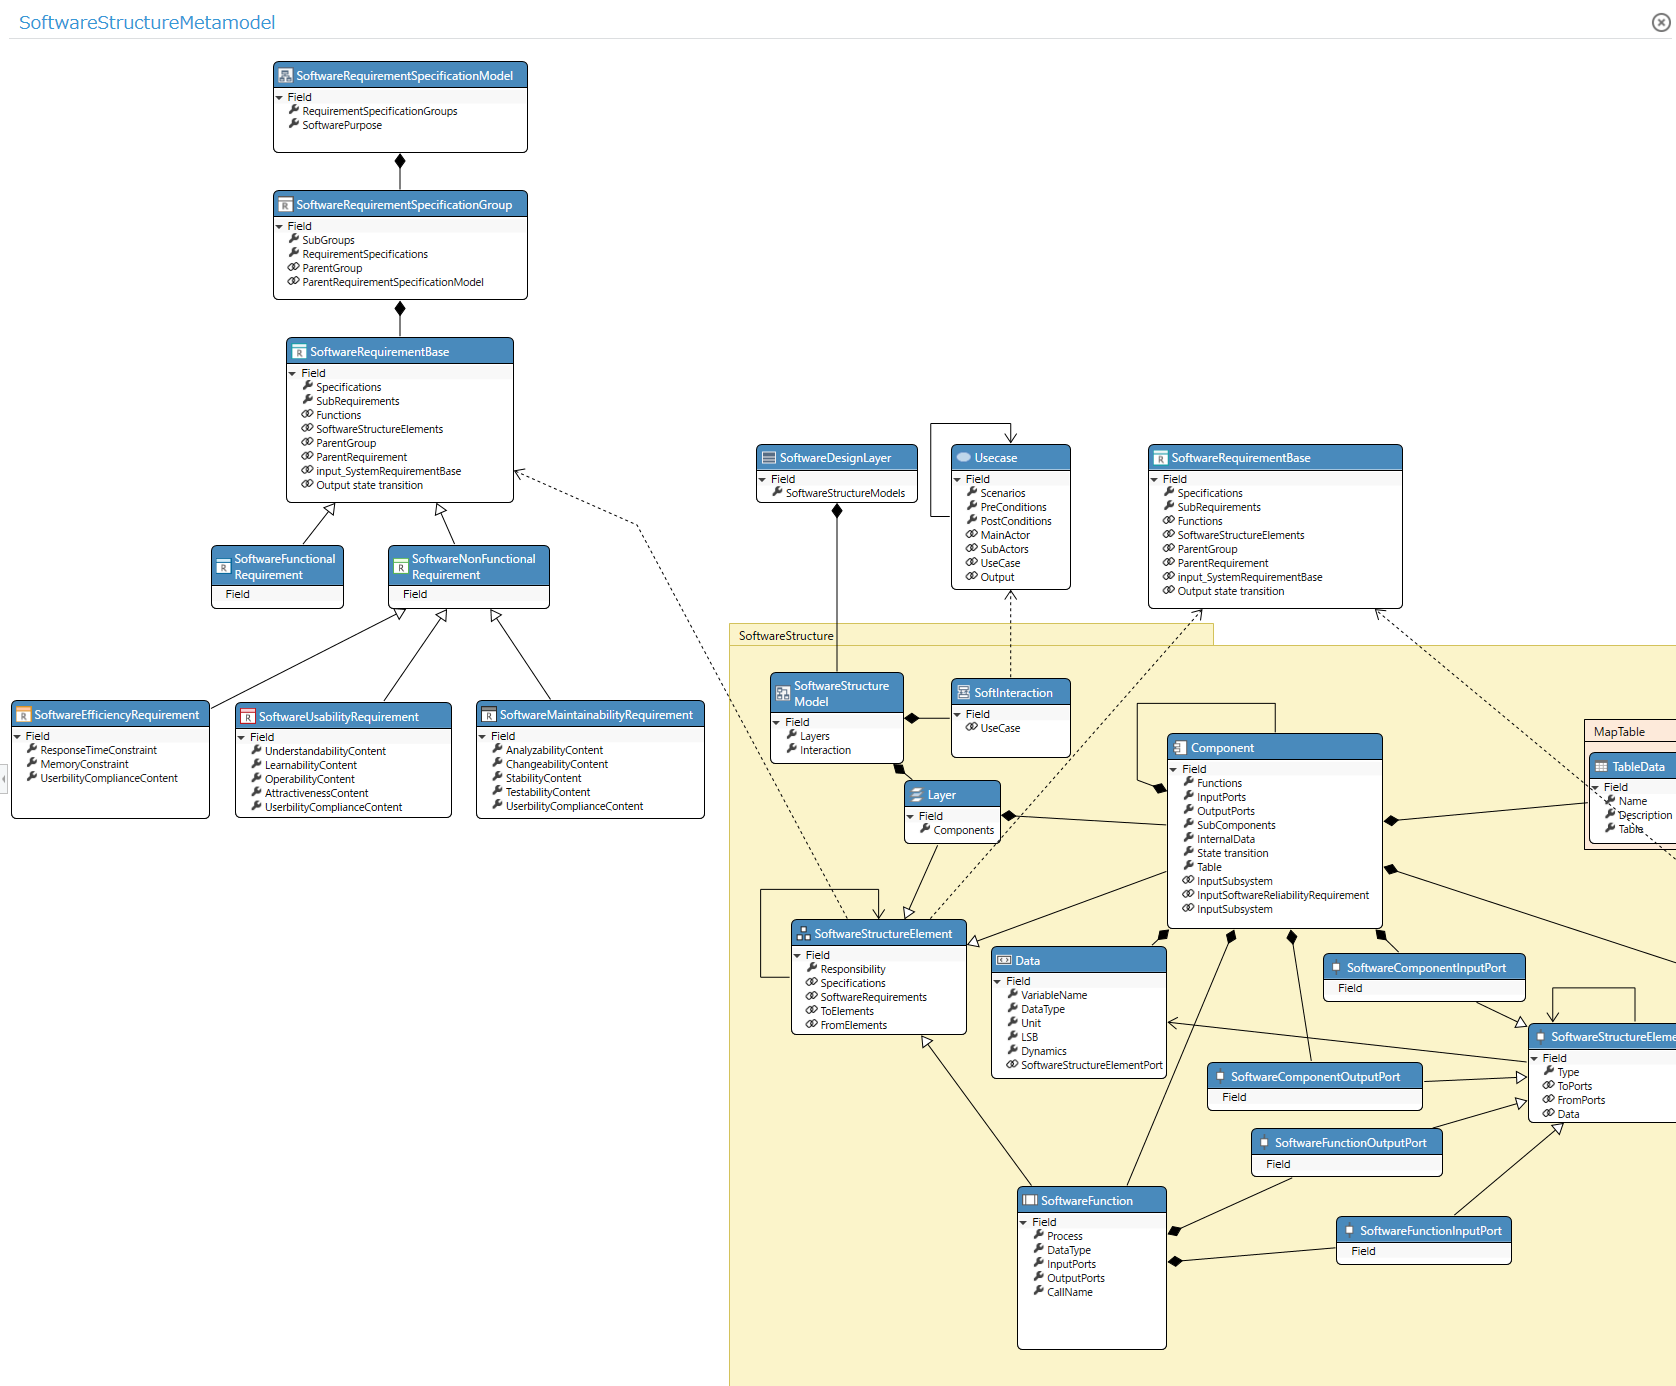Select Process field in SoftwareFunction
Viewport: 1676px width, 1386px height.
point(1064,1236)
